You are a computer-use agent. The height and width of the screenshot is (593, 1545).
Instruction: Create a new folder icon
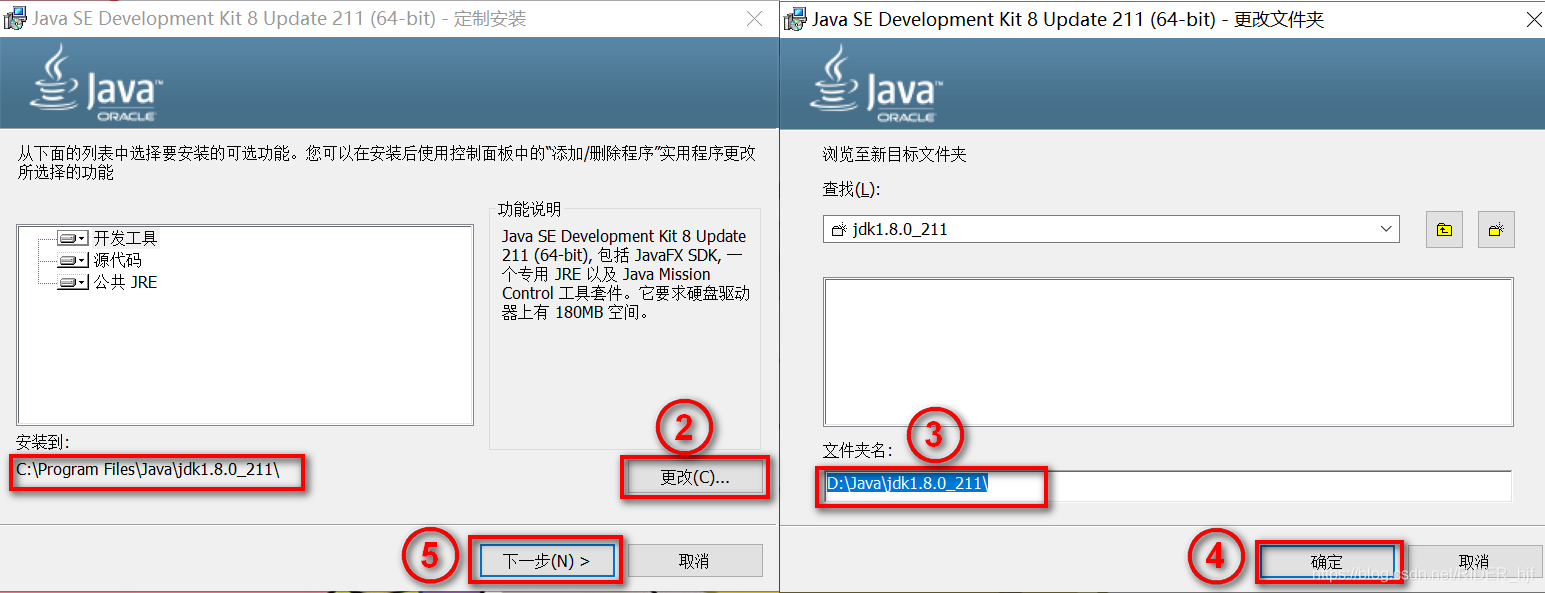pos(1497,230)
